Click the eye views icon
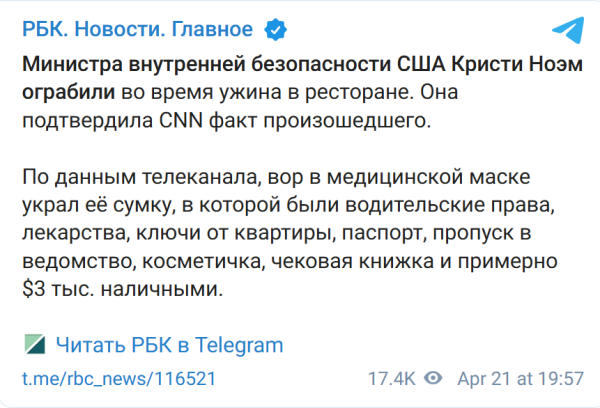This screenshot has height=408, width=600. click(433, 380)
